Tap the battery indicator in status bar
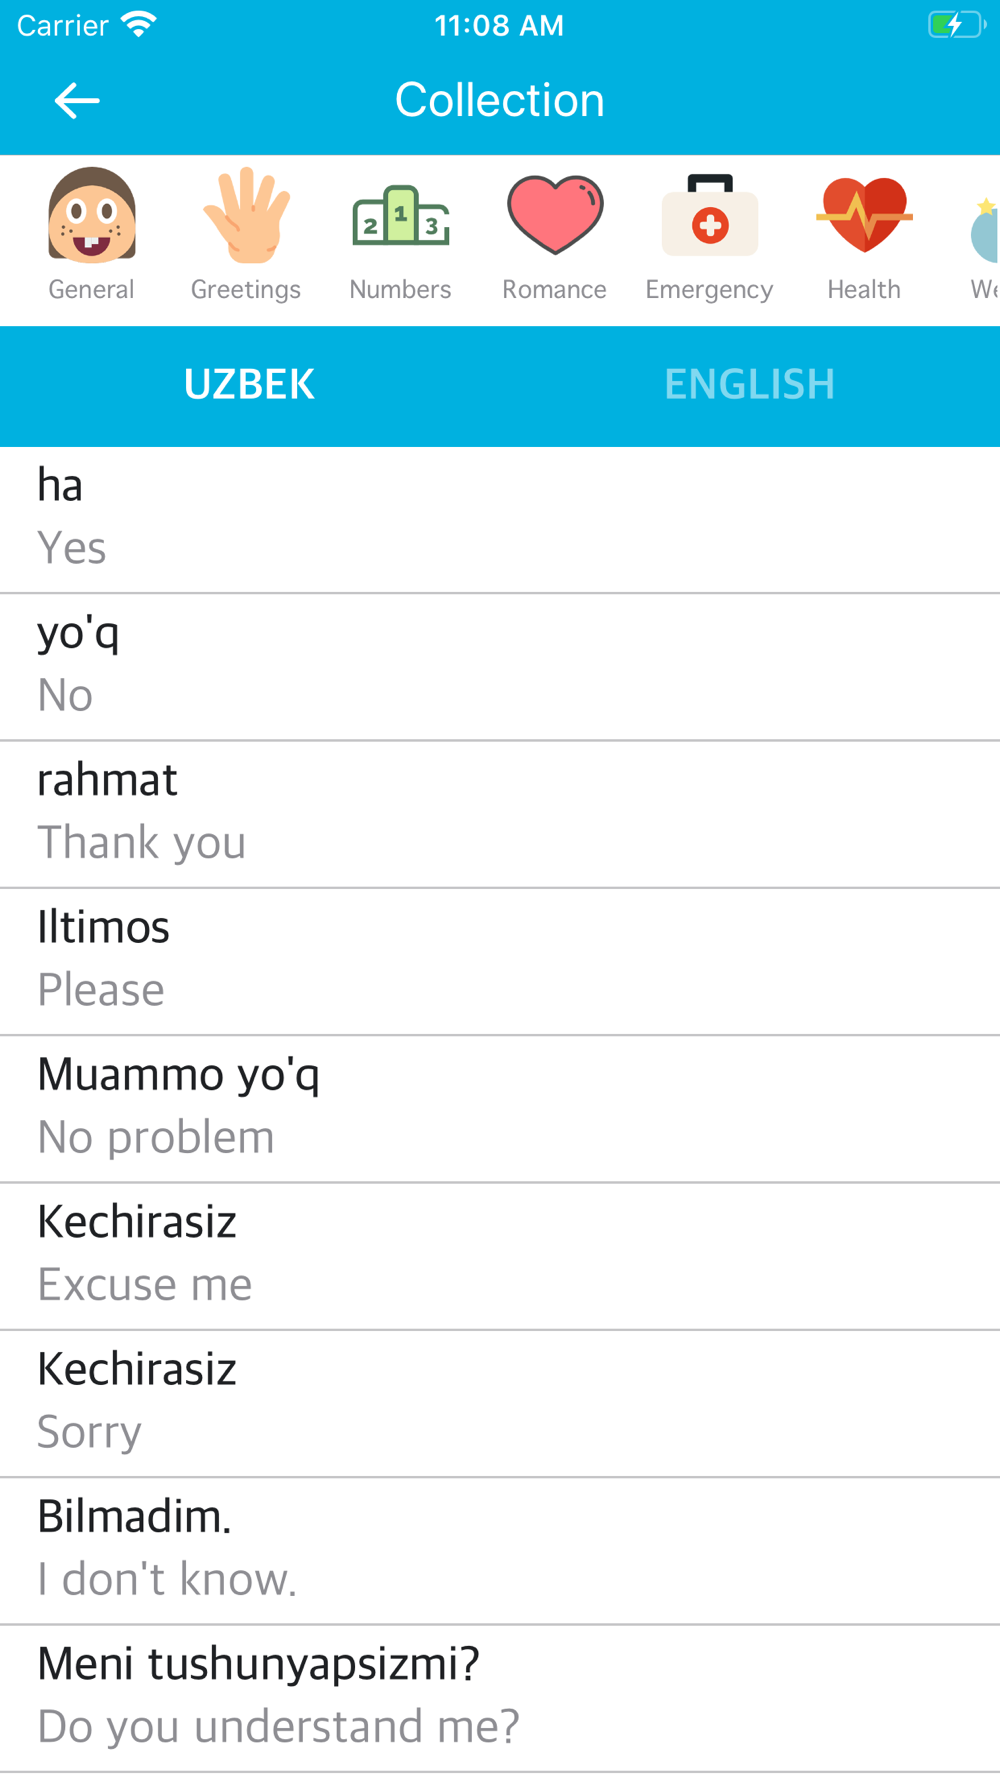This screenshot has width=1000, height=1778. tap(957, 25)
